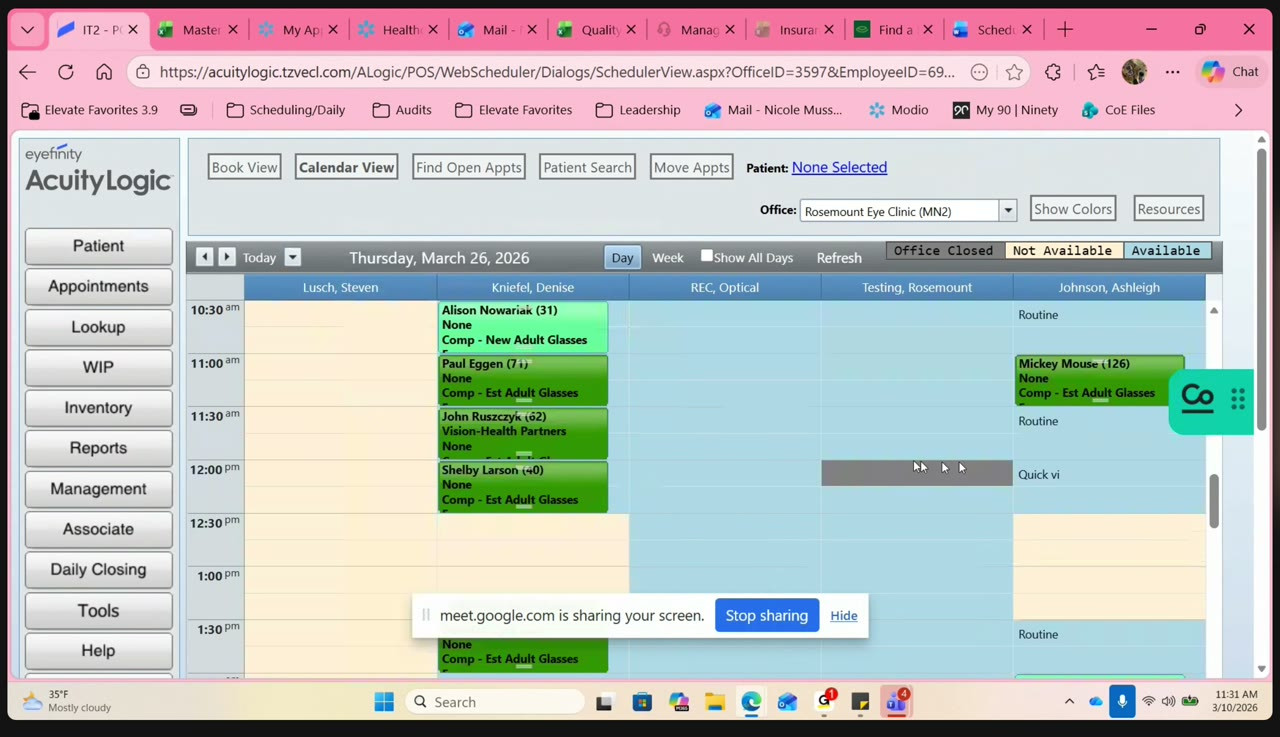Select Calendar View button

[x=346, y=167]
